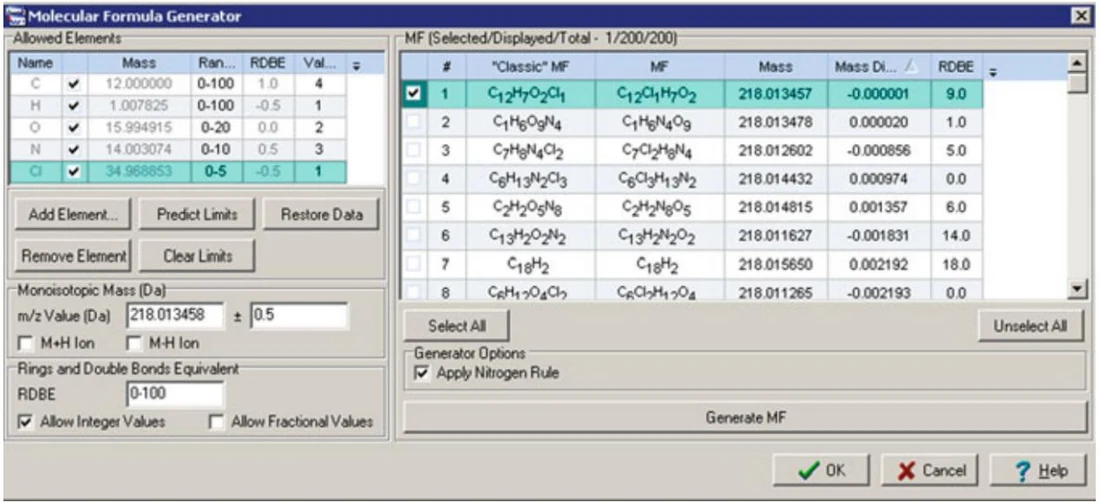The height and width of the screenshot is (502, 1100).
Task: Confirm with the OK button
Action: (821, 470)
